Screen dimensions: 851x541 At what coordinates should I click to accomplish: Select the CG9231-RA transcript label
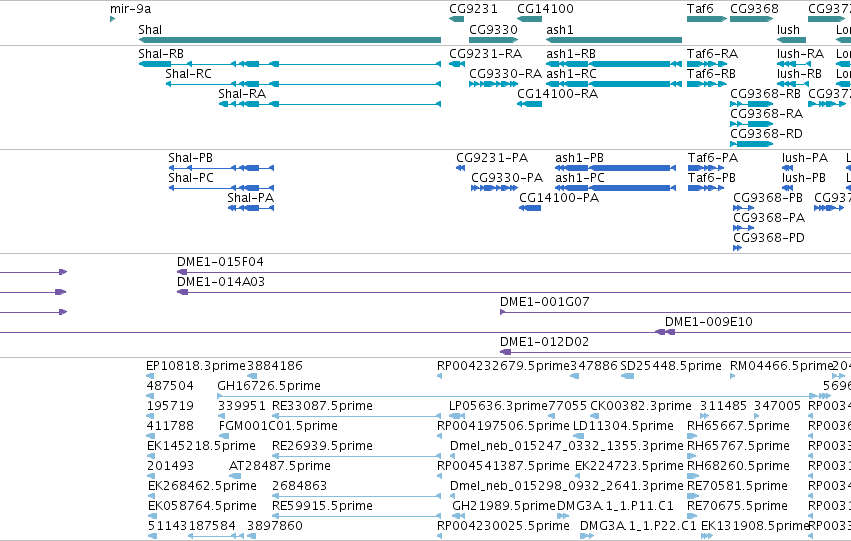[485, 54]
